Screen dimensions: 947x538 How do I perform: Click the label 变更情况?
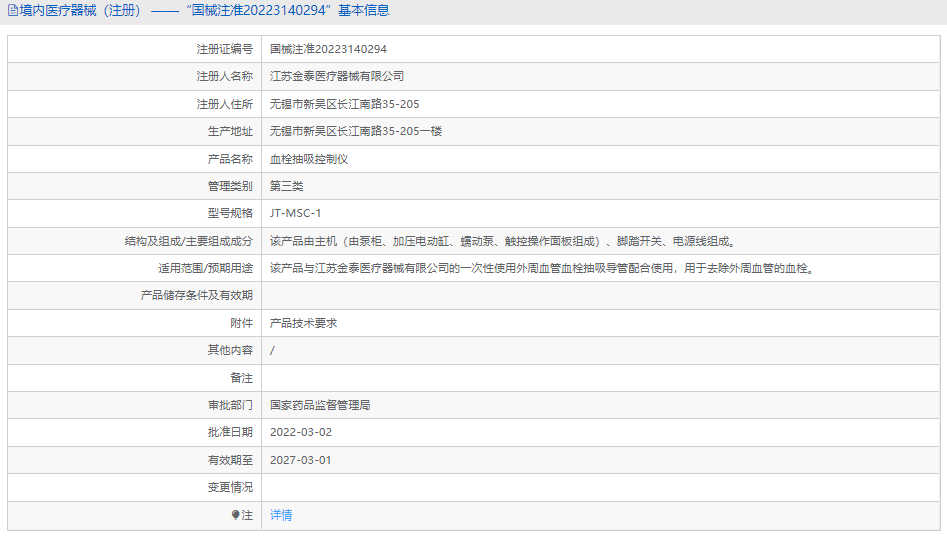(x=230, y=487)
